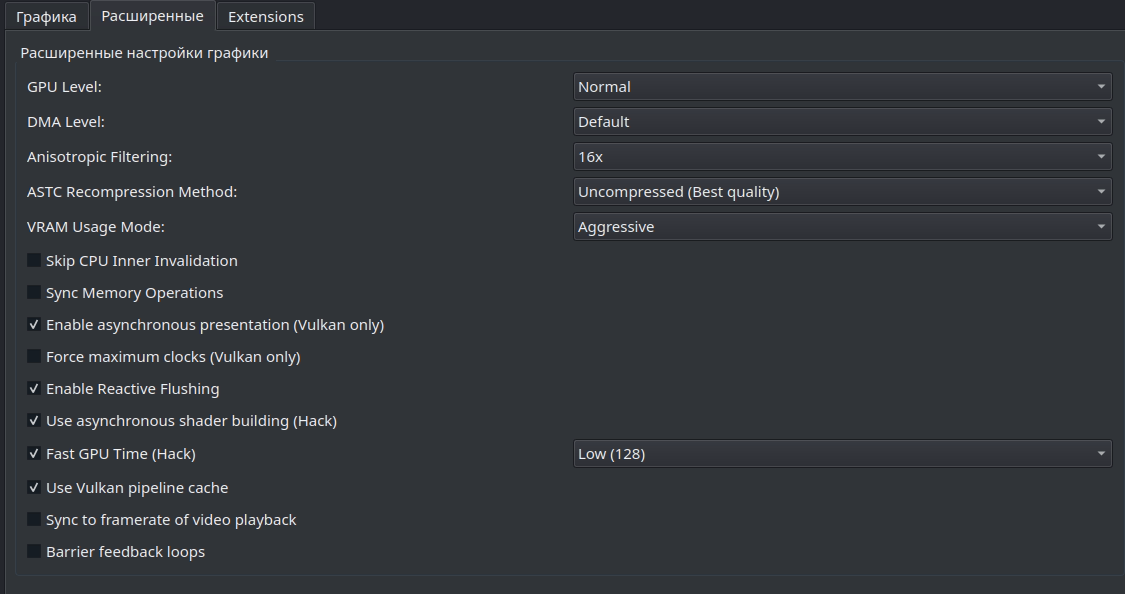The image size is (1125, 594).
Task: Enable Sync to framerate of video playback
Action: [x=35, y=520]
